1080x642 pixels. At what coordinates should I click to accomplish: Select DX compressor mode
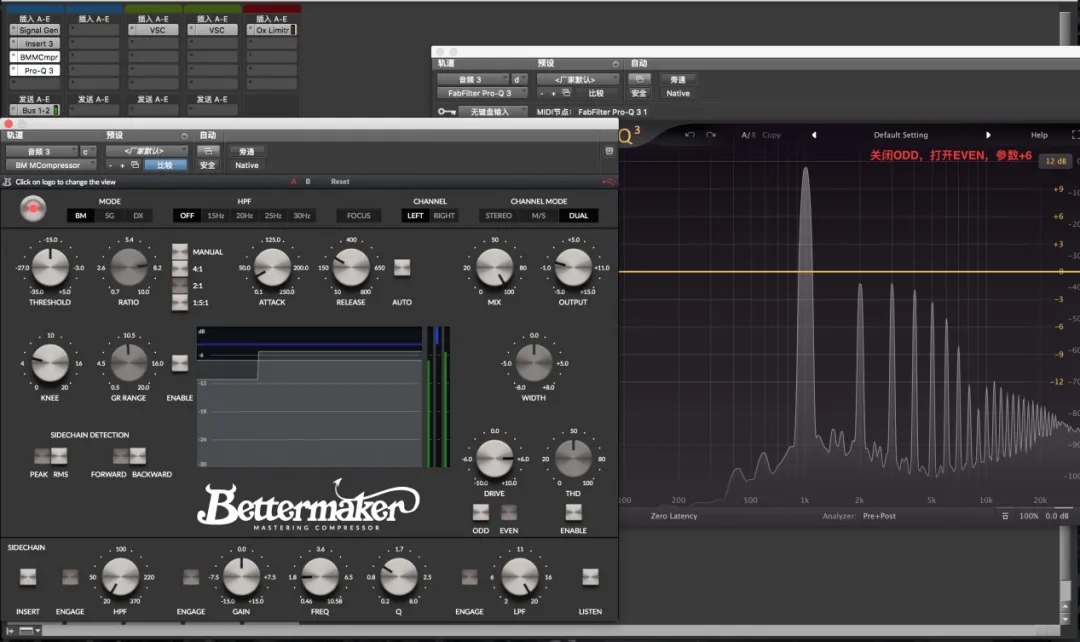[x=138, y=216]
